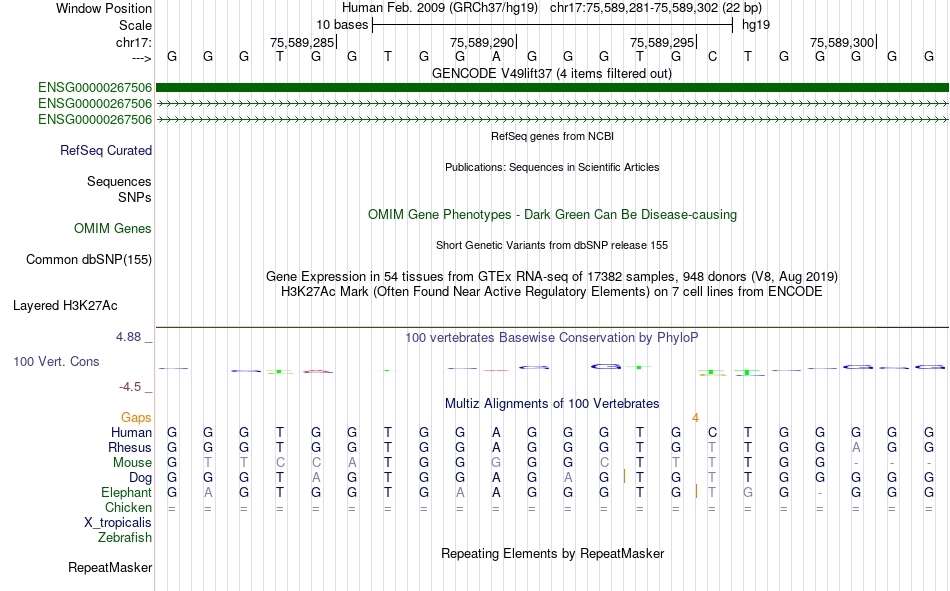Select the 10 bases scale bar
Screen dimensions: 950x591
553,25
